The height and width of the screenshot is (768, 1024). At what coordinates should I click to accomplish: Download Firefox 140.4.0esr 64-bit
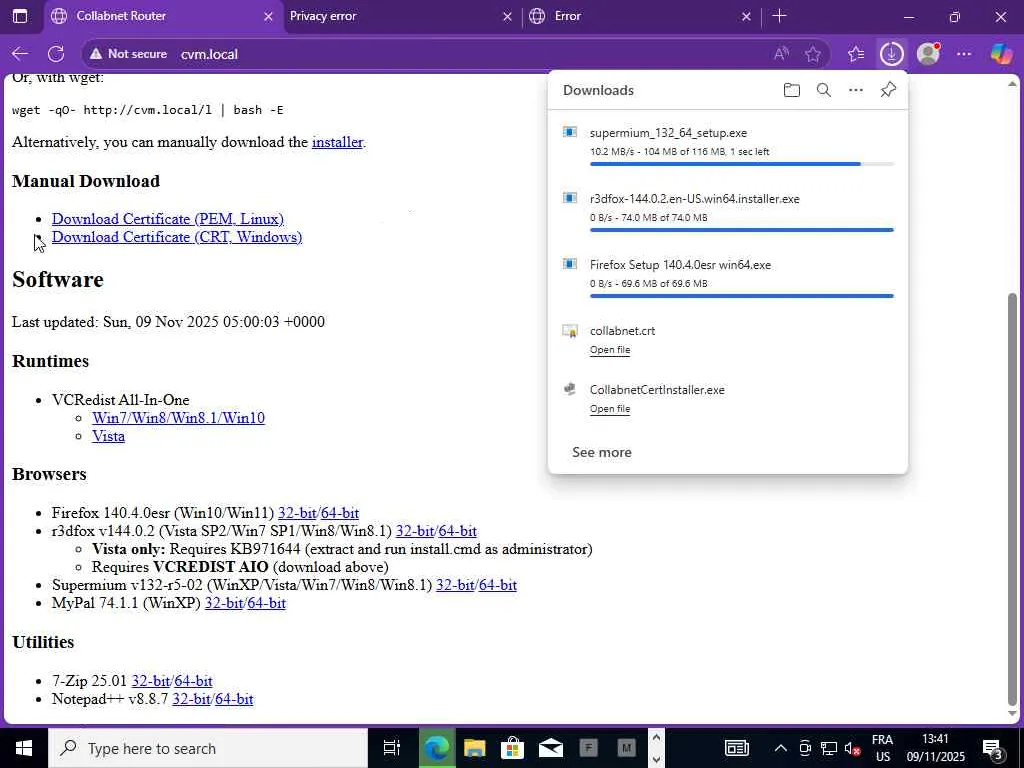[x=340, y=513]
